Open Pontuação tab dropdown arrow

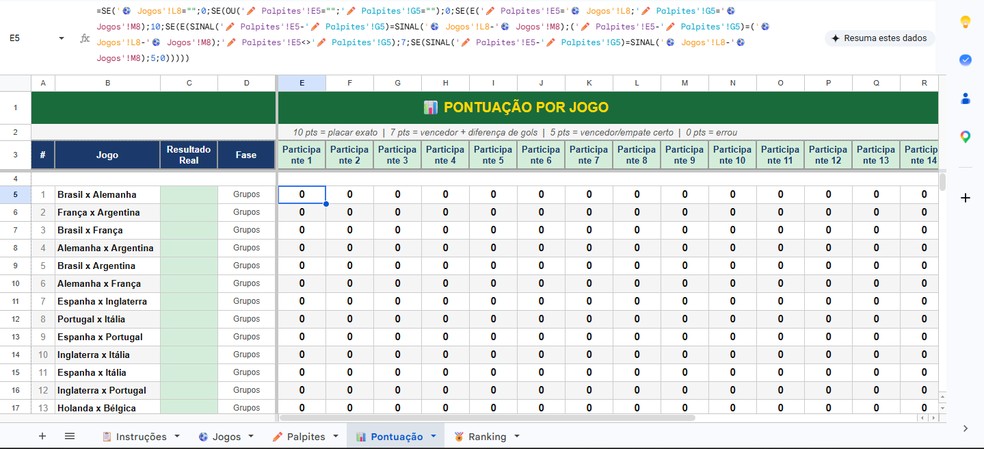pos(434,436)
